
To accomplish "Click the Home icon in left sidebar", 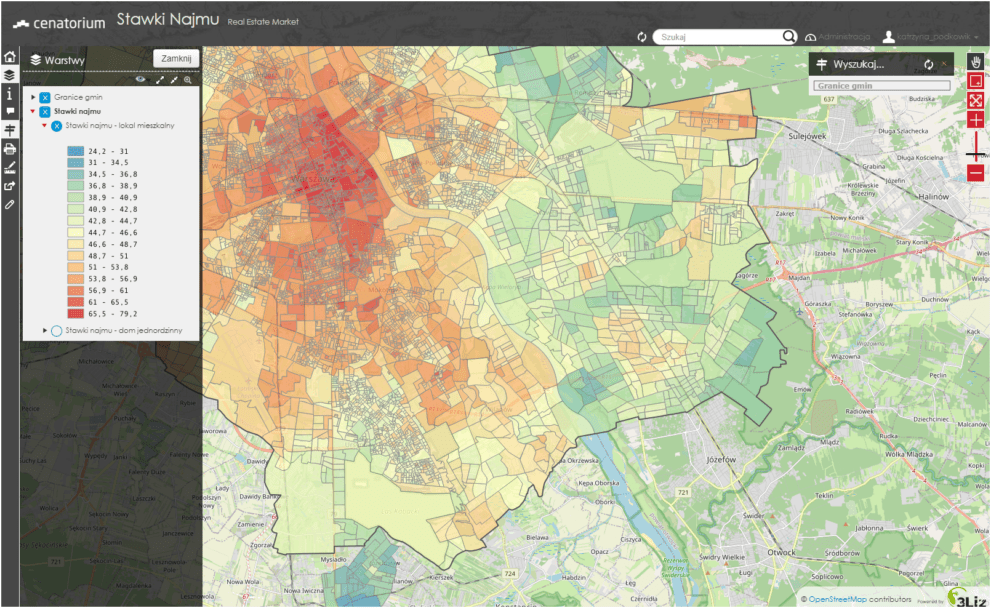I will (x=10, y=57).
